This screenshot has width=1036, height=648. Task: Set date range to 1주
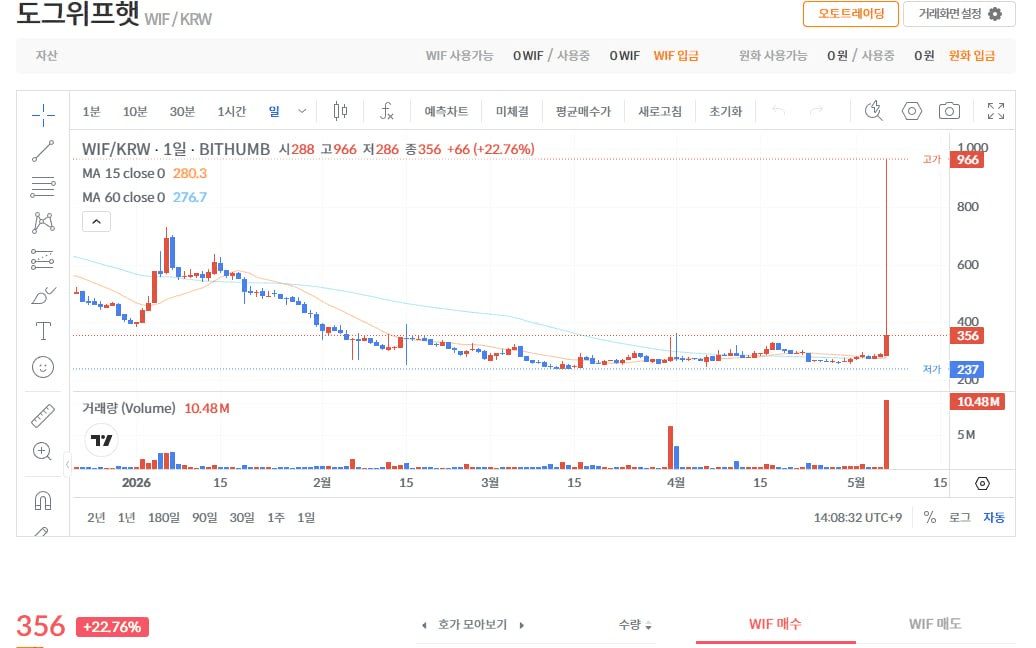276,517
